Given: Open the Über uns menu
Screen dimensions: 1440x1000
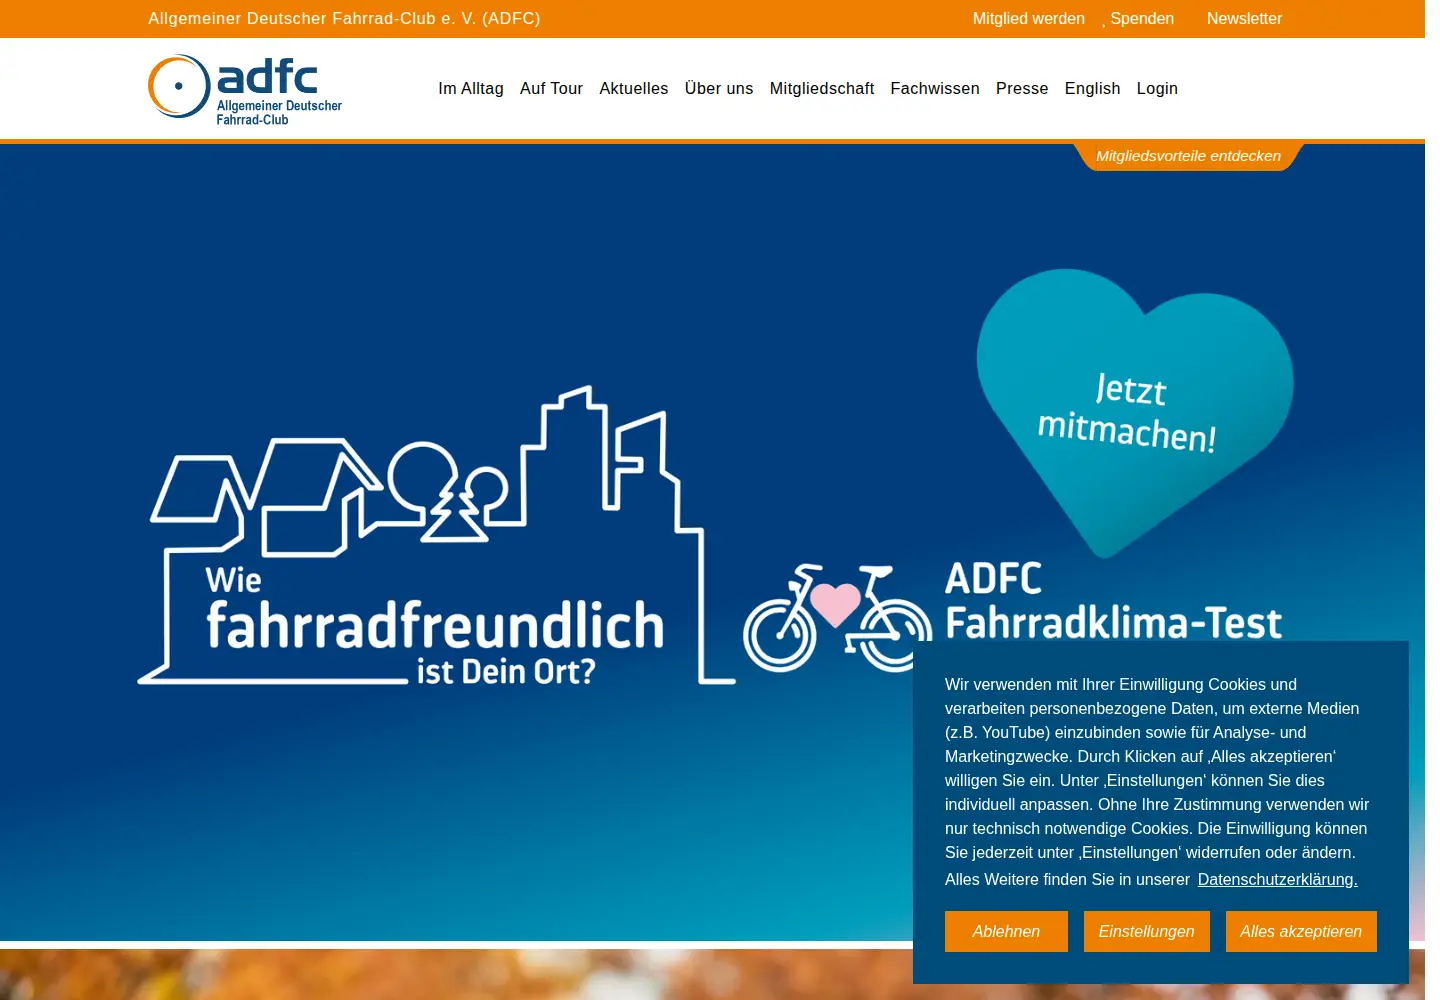Looking at the screenshot, I should tap(719, 88).
